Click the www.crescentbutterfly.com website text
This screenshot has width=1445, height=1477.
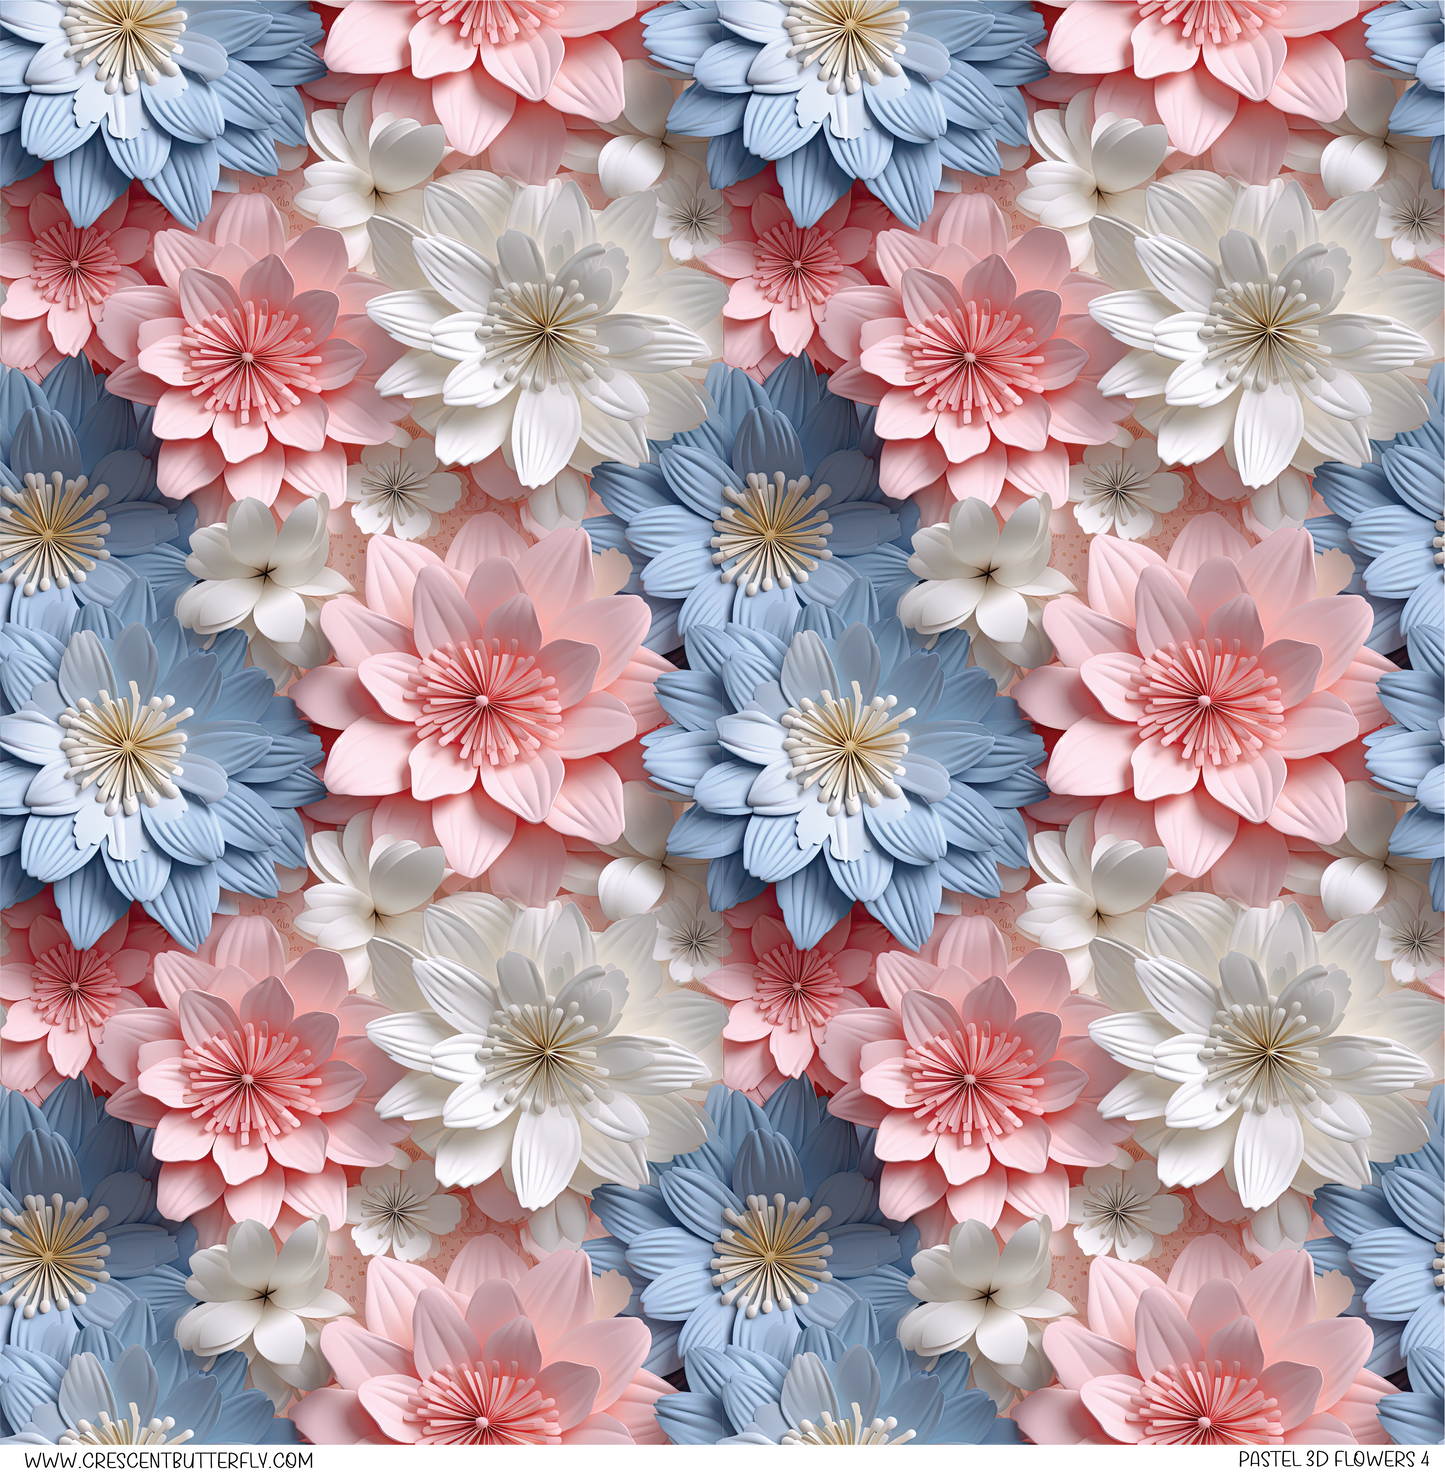pyautogui.click(x=169, y=1459)
